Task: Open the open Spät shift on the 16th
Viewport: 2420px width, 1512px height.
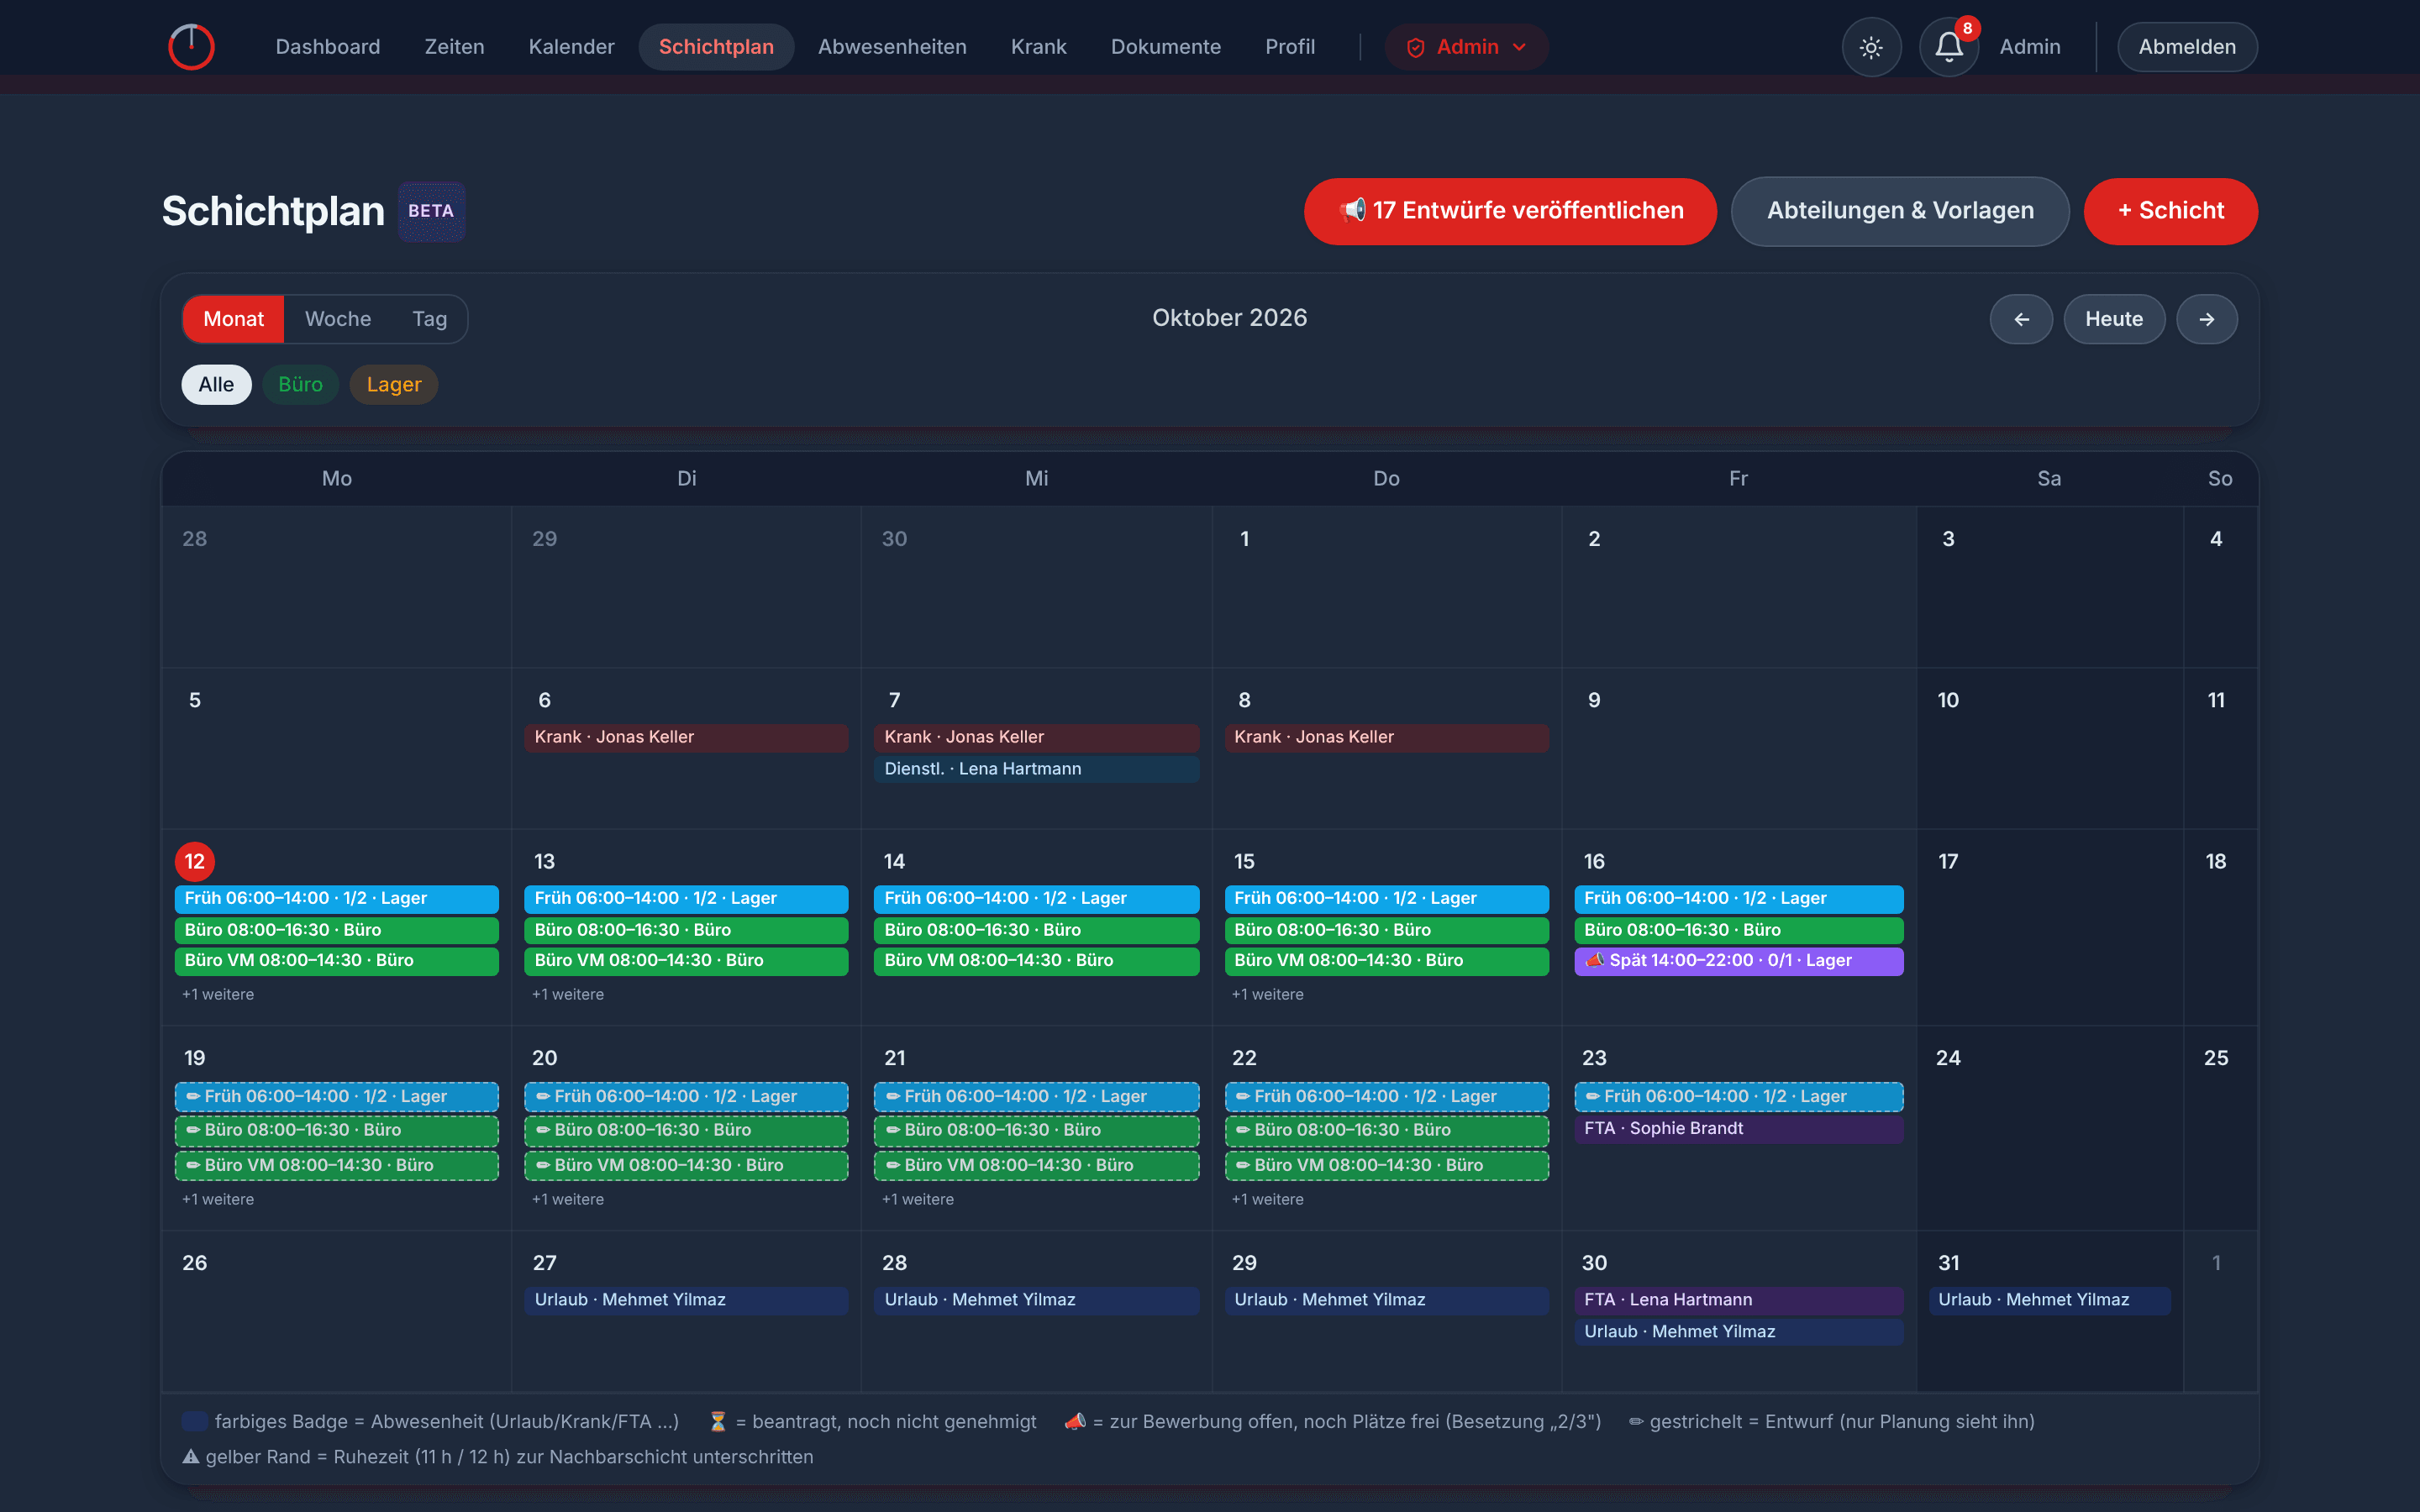Action: tap(1738, 960)
